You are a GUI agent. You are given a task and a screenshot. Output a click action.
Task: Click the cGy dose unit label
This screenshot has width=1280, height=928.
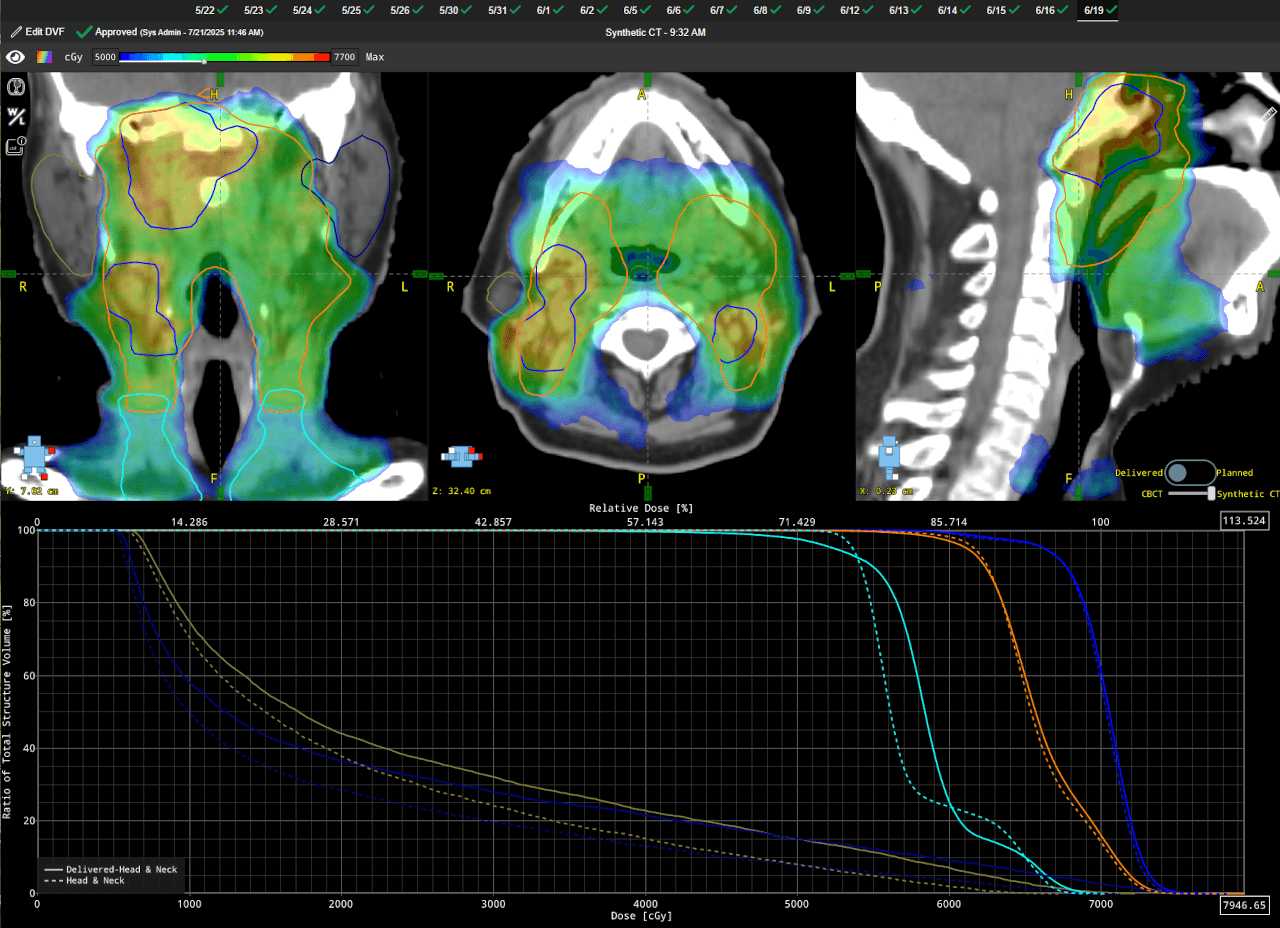(x=74, y=57)
